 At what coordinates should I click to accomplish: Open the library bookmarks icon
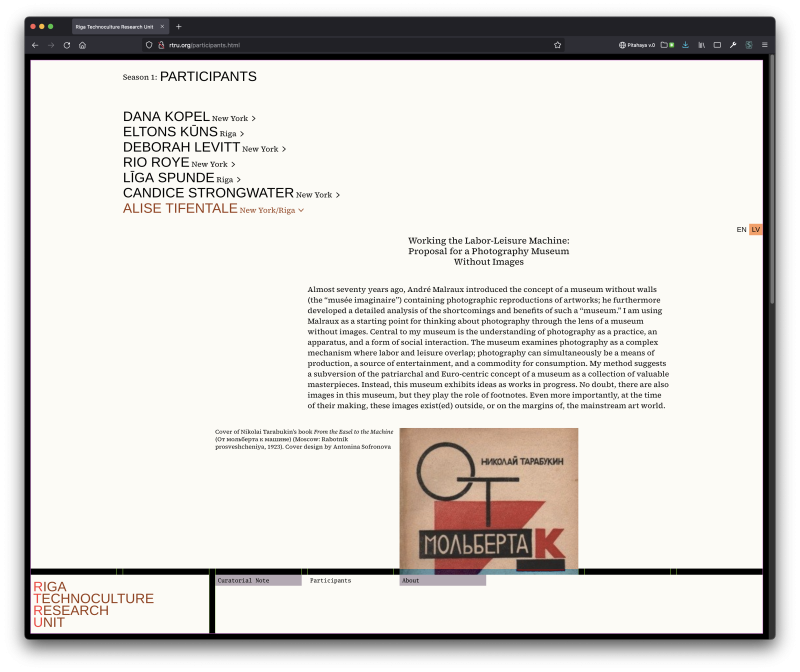tap(702, 45)
